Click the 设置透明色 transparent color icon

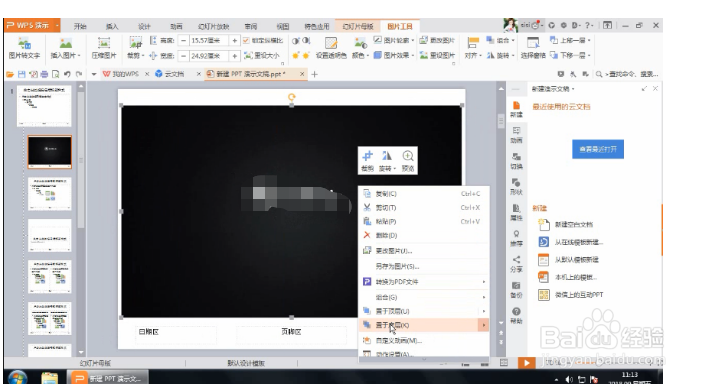(x=331, y=48)
